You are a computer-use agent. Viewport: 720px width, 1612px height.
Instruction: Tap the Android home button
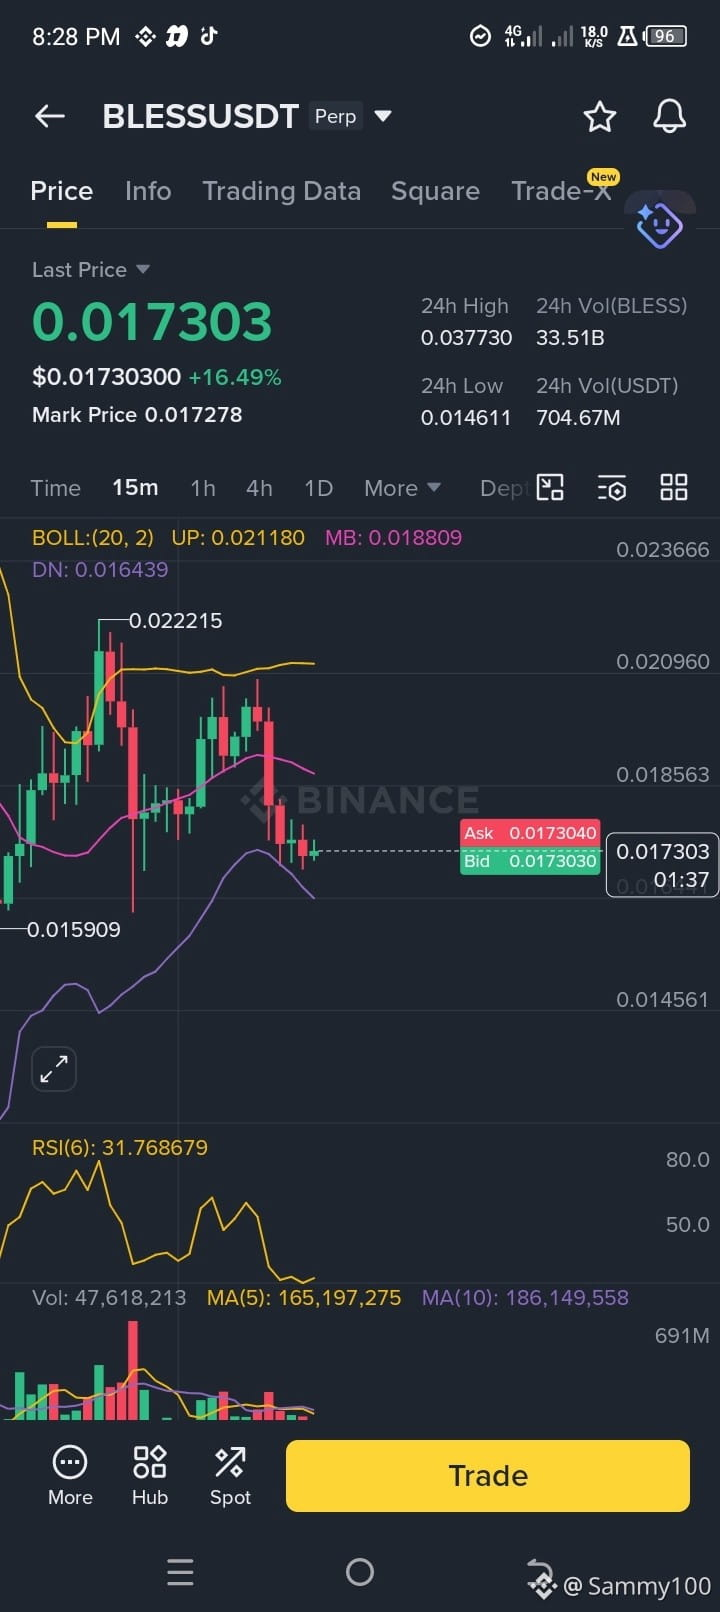tap(360, 1573)
